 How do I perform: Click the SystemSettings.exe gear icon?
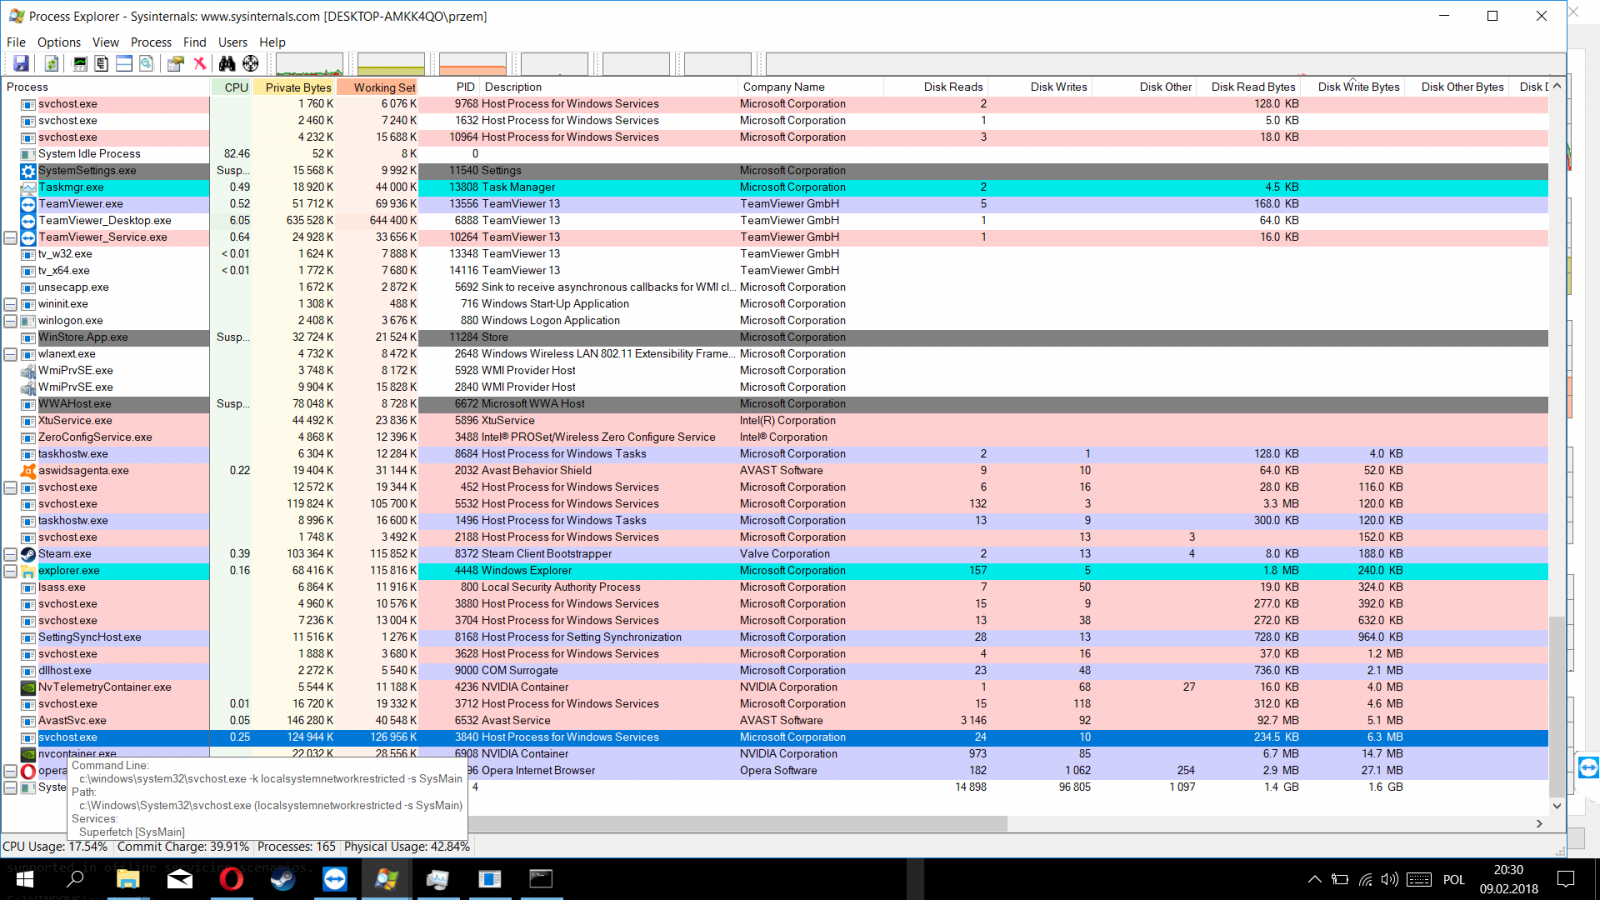pos(29,171)
